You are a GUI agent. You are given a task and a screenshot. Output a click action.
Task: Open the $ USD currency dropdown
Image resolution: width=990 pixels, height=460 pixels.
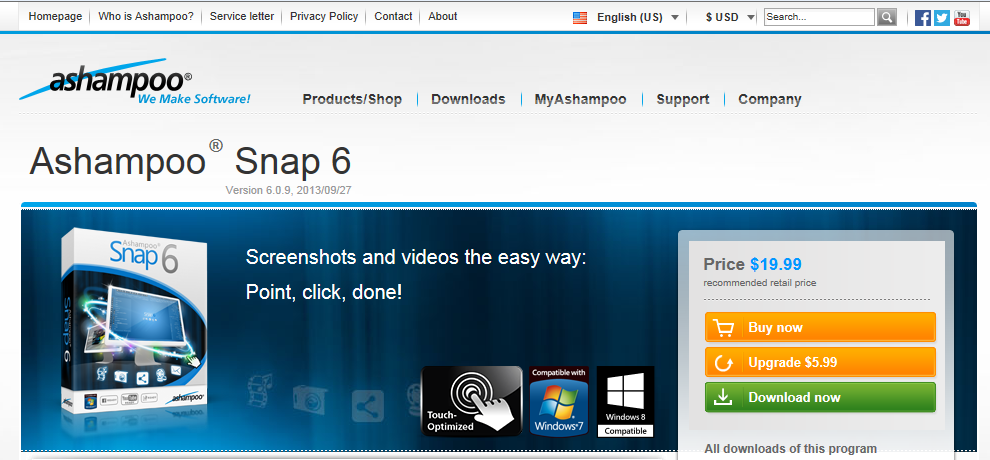coord(730,18)
